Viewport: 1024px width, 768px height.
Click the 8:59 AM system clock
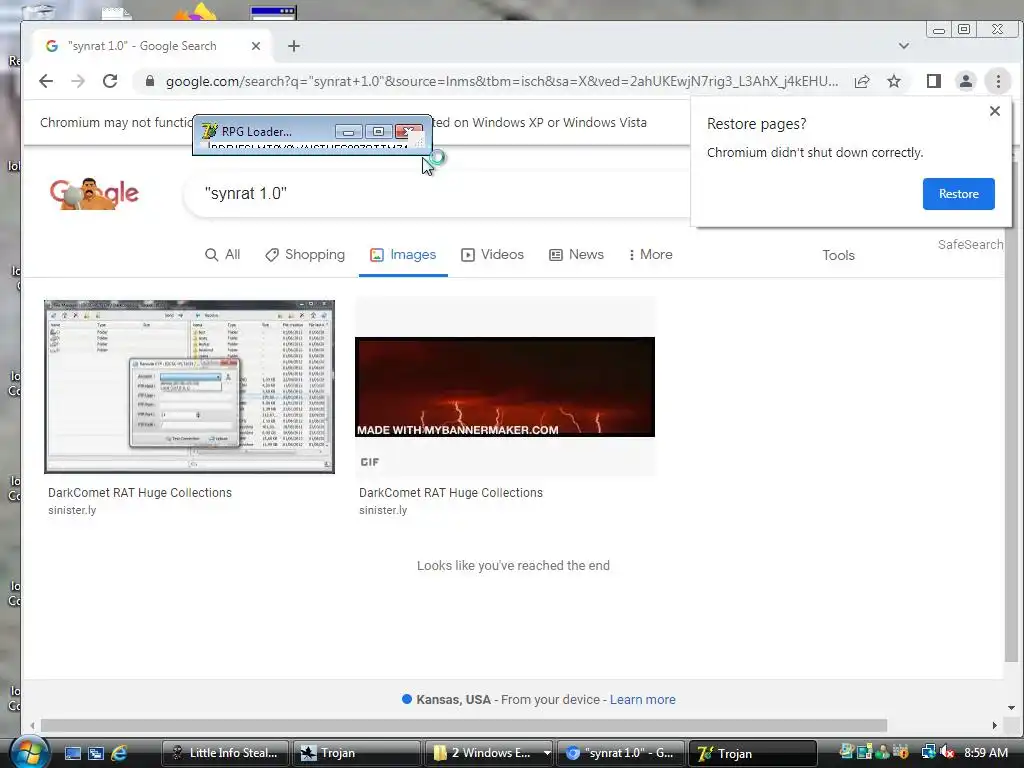(x=985, y=752)
